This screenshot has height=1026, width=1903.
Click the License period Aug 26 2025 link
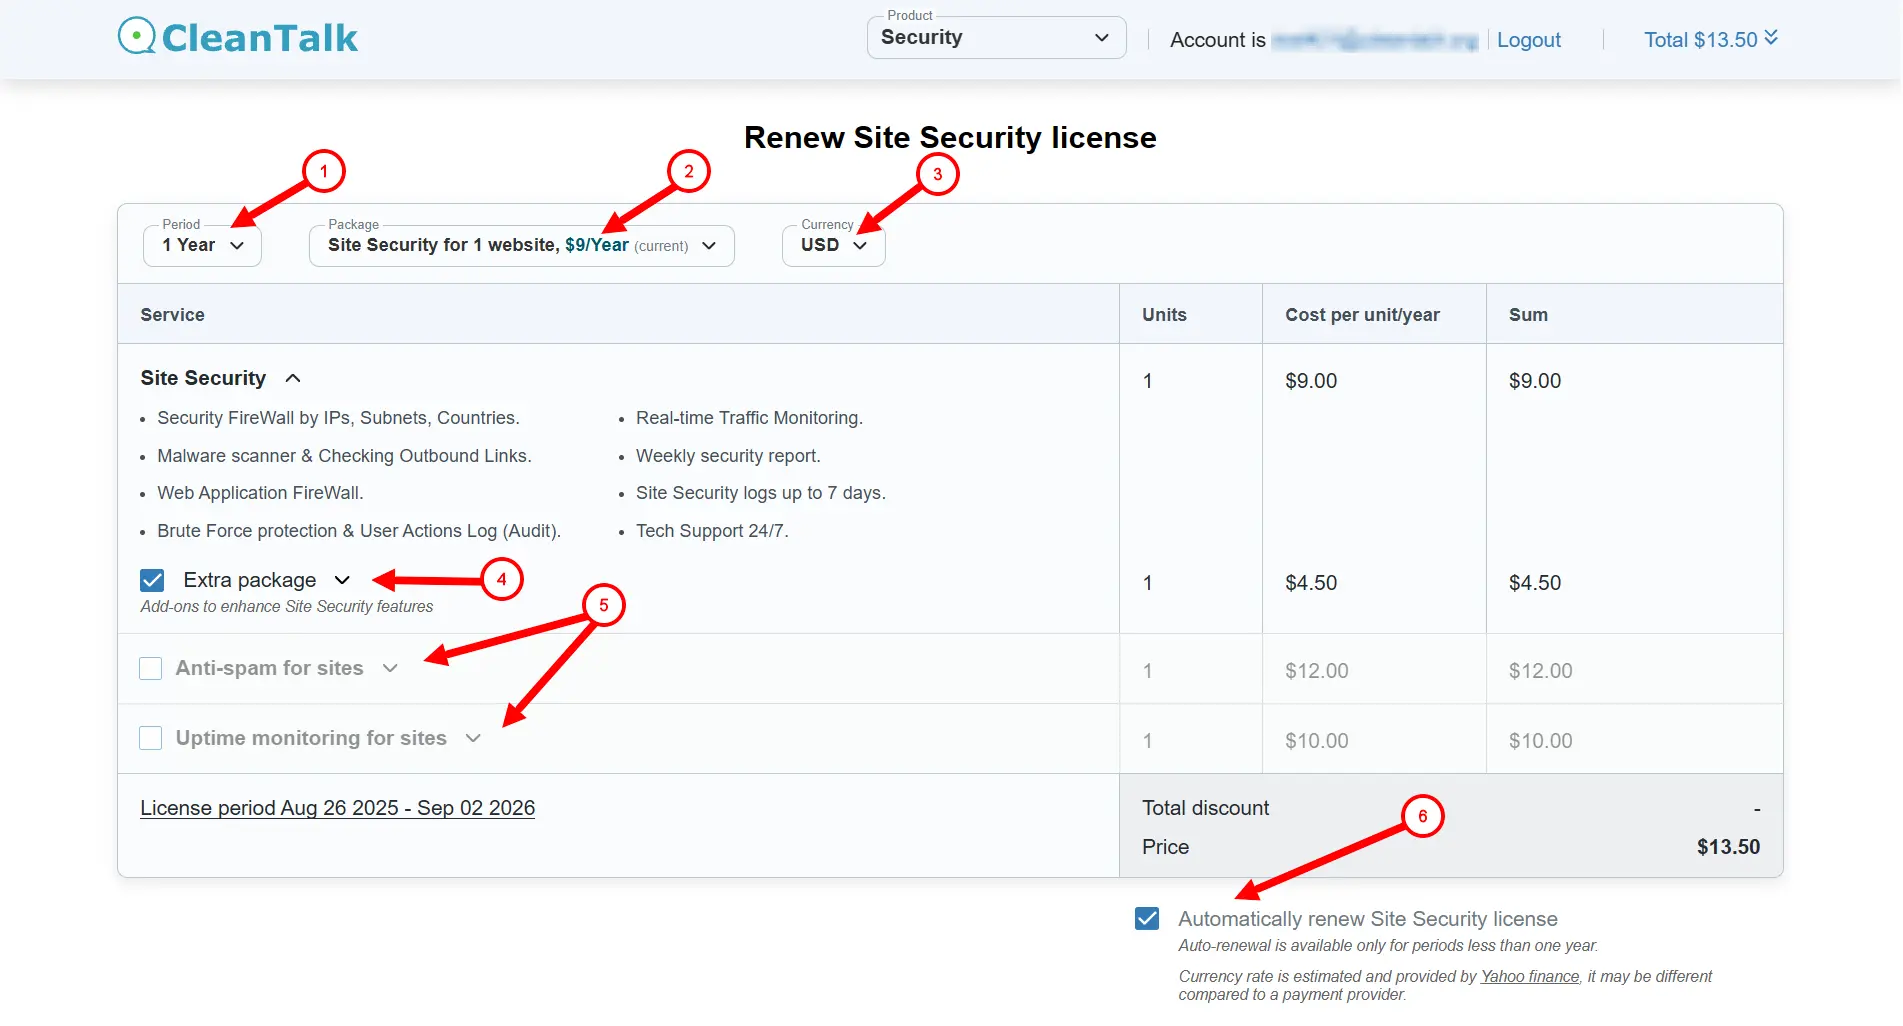pos(337,808)
